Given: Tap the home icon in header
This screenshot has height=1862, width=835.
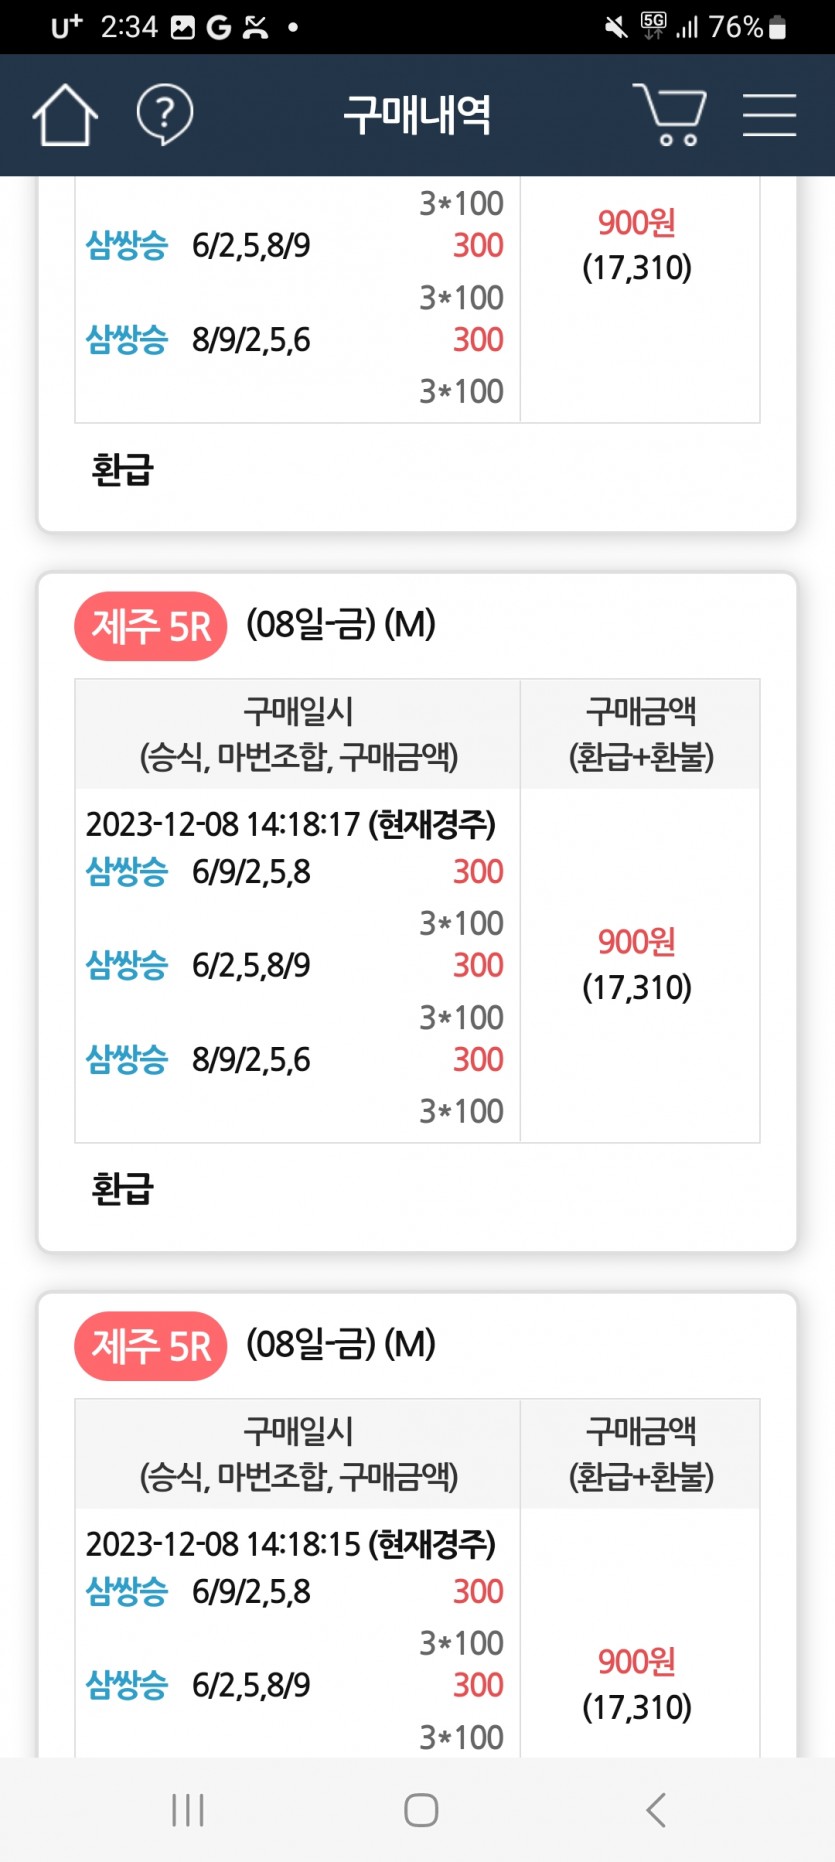Looking at the screenshot, I should 65,115.
